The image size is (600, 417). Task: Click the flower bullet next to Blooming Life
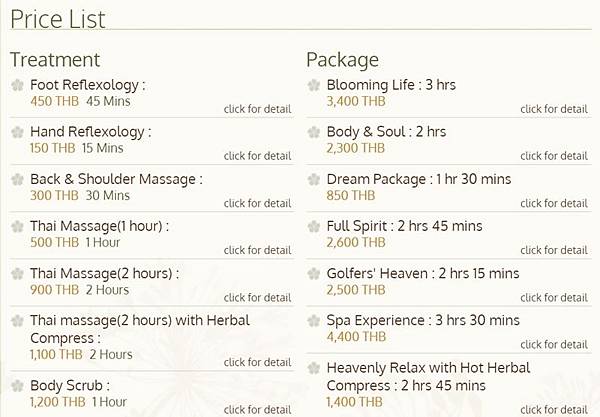coord(314,85)
